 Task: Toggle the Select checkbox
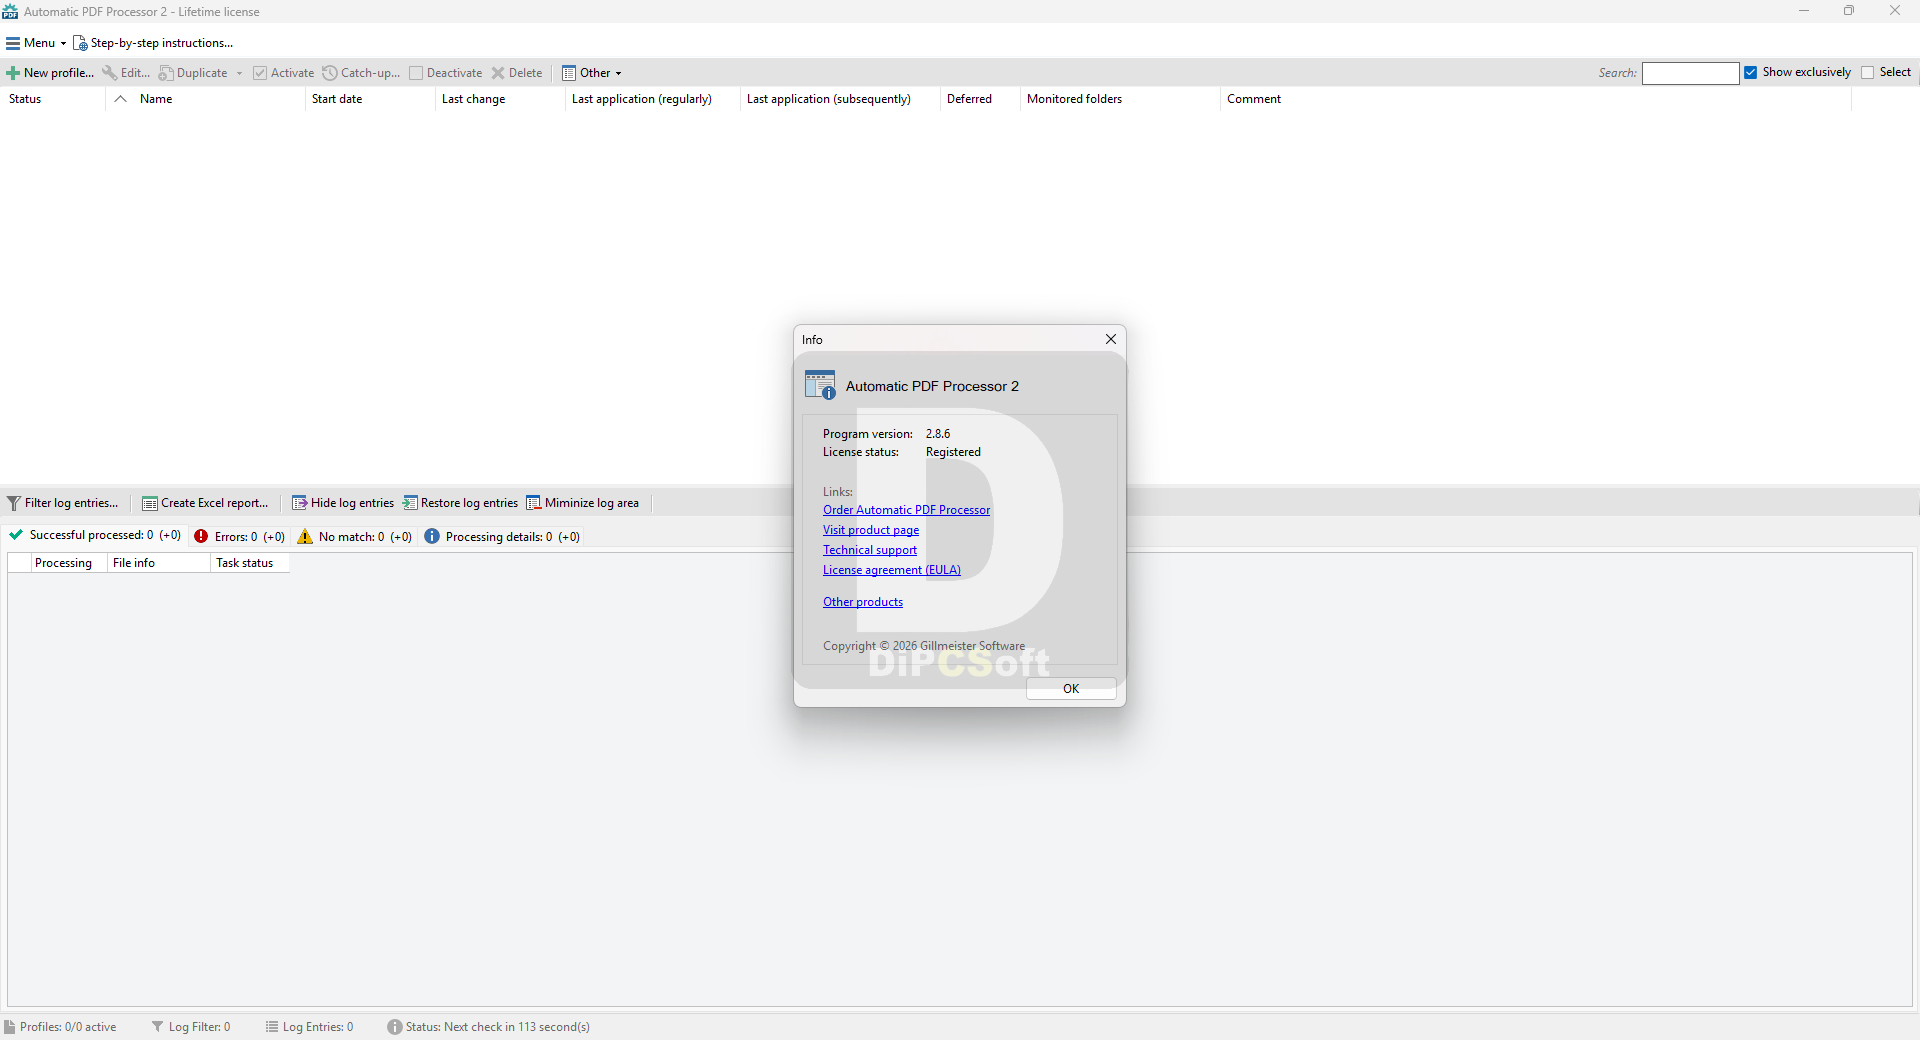[1867, 72]
